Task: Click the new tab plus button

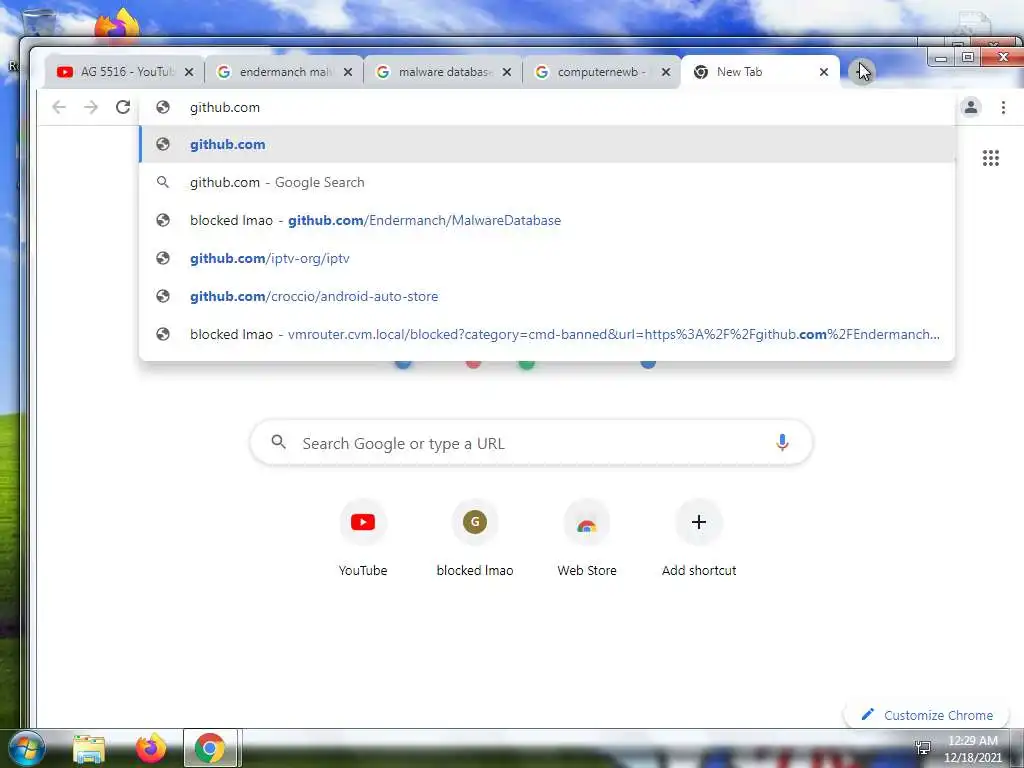Action: 862,72
